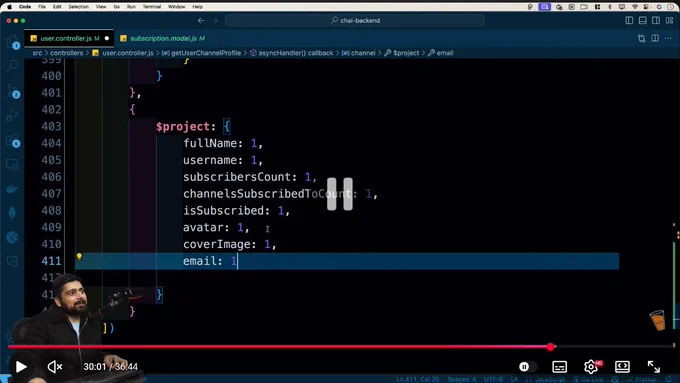Viewport: 680px width, 383px height.
Task: Click the Wi-Fi icon in the macOS menu bar
Action: pos(634,7)
